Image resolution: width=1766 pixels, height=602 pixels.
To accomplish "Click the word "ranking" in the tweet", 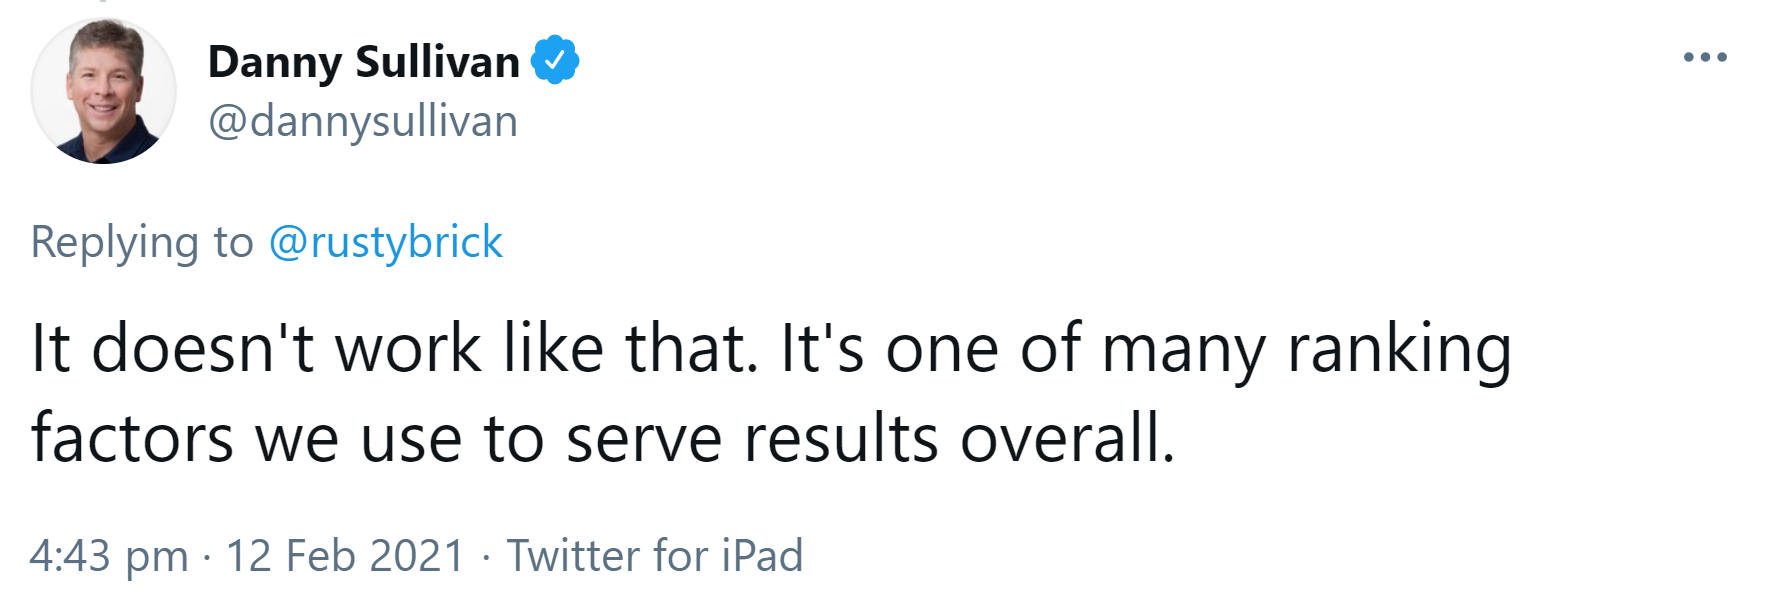I will pyautogui.click(x=1399, y=350).
